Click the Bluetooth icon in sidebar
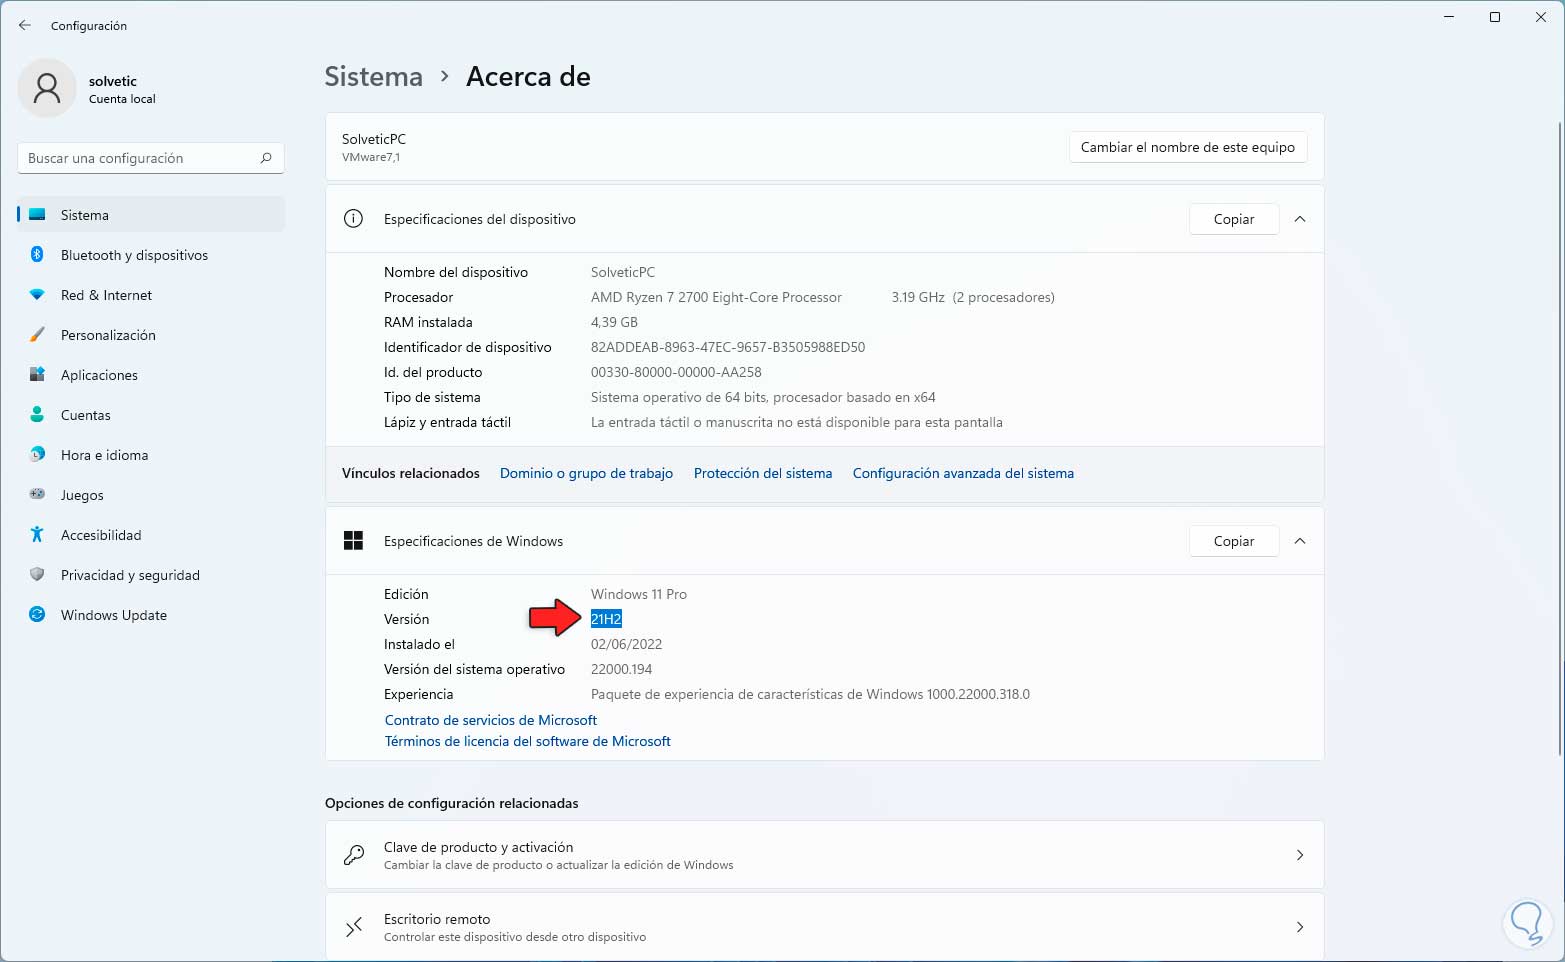1565x962 pixels. 37,255
